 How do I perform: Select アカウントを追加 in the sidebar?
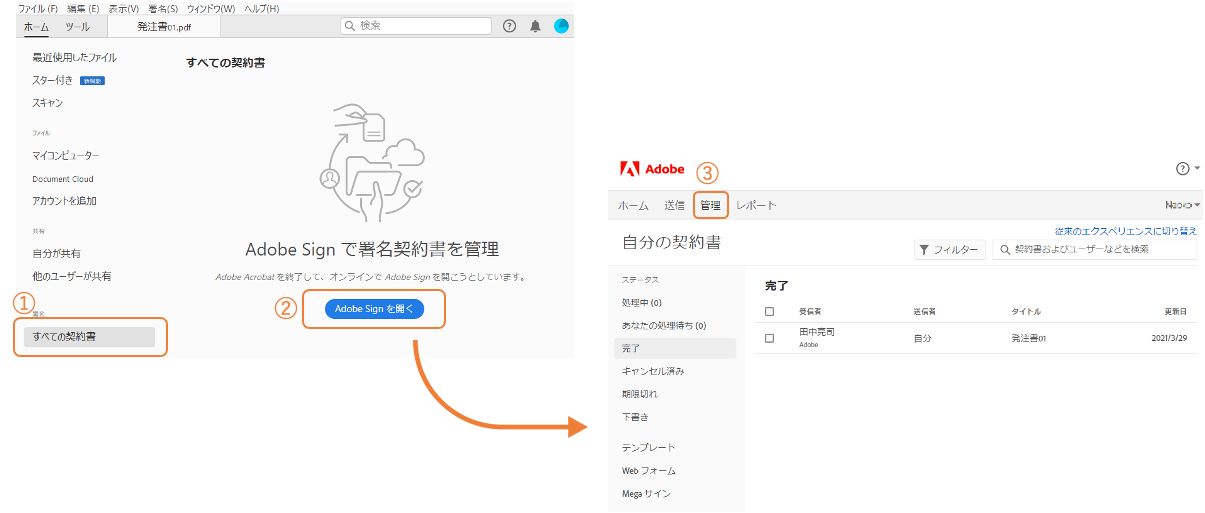64,201
